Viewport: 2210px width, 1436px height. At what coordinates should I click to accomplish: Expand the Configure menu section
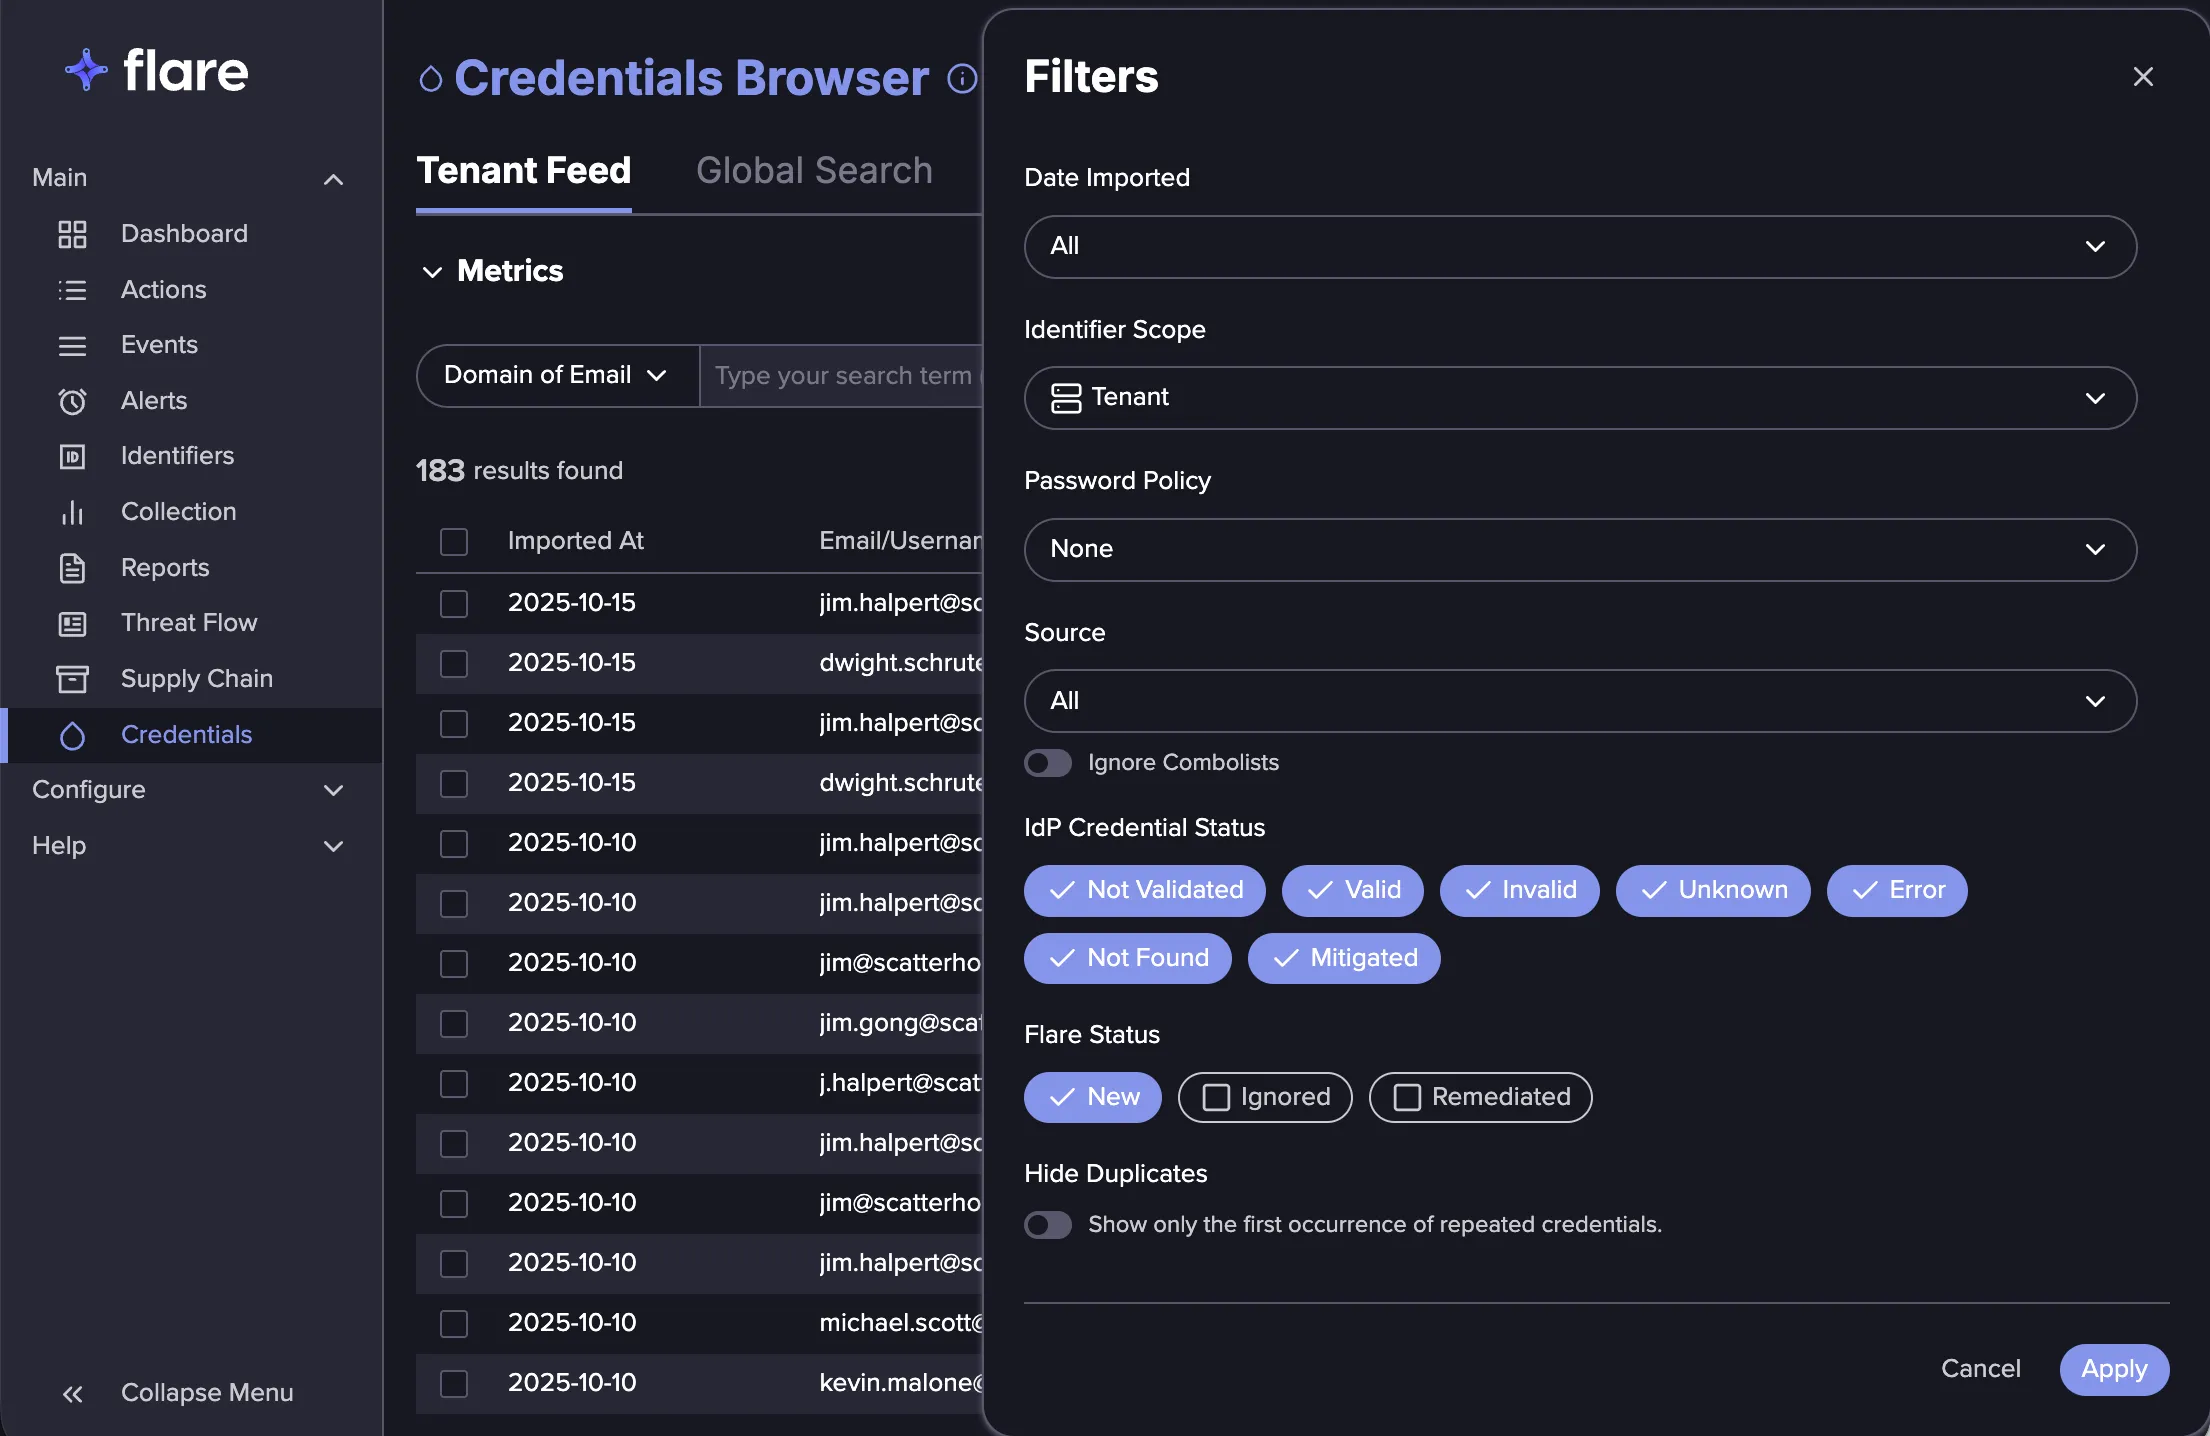pyautogui.click(x=188, y=790)
